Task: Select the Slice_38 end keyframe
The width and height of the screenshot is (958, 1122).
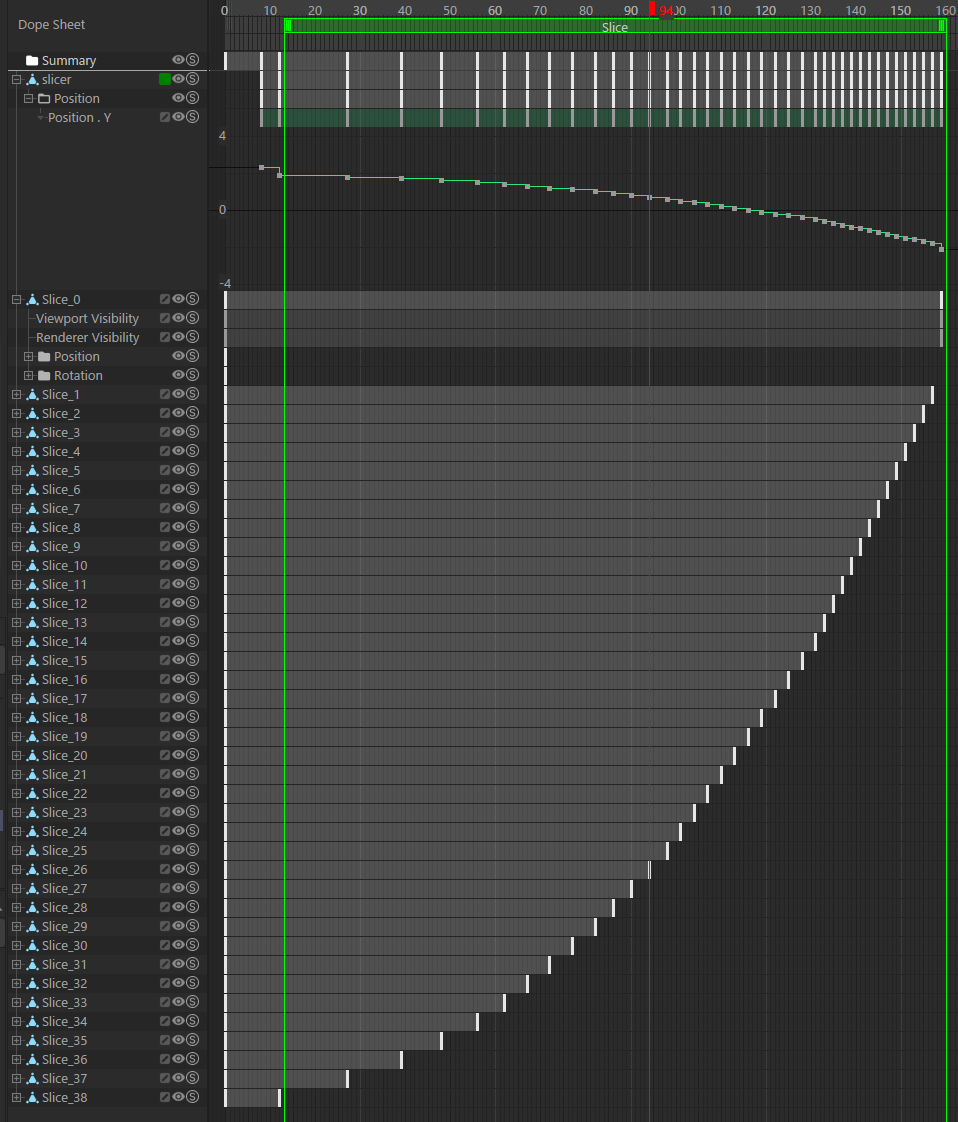Action: coord(279,1097)
